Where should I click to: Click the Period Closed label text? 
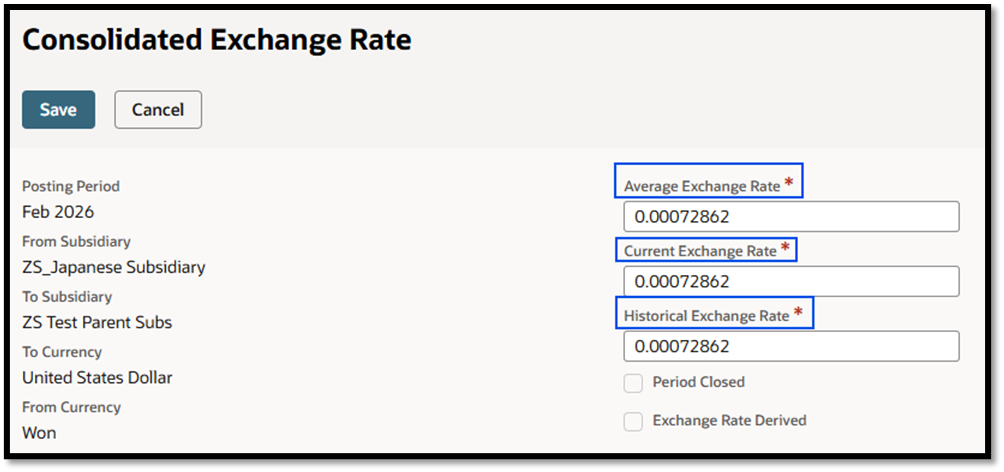click(698, 382)
